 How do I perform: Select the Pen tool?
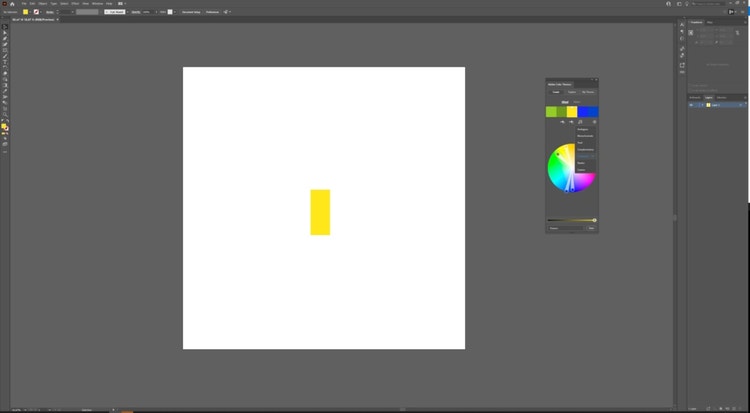tap(5, 38)
